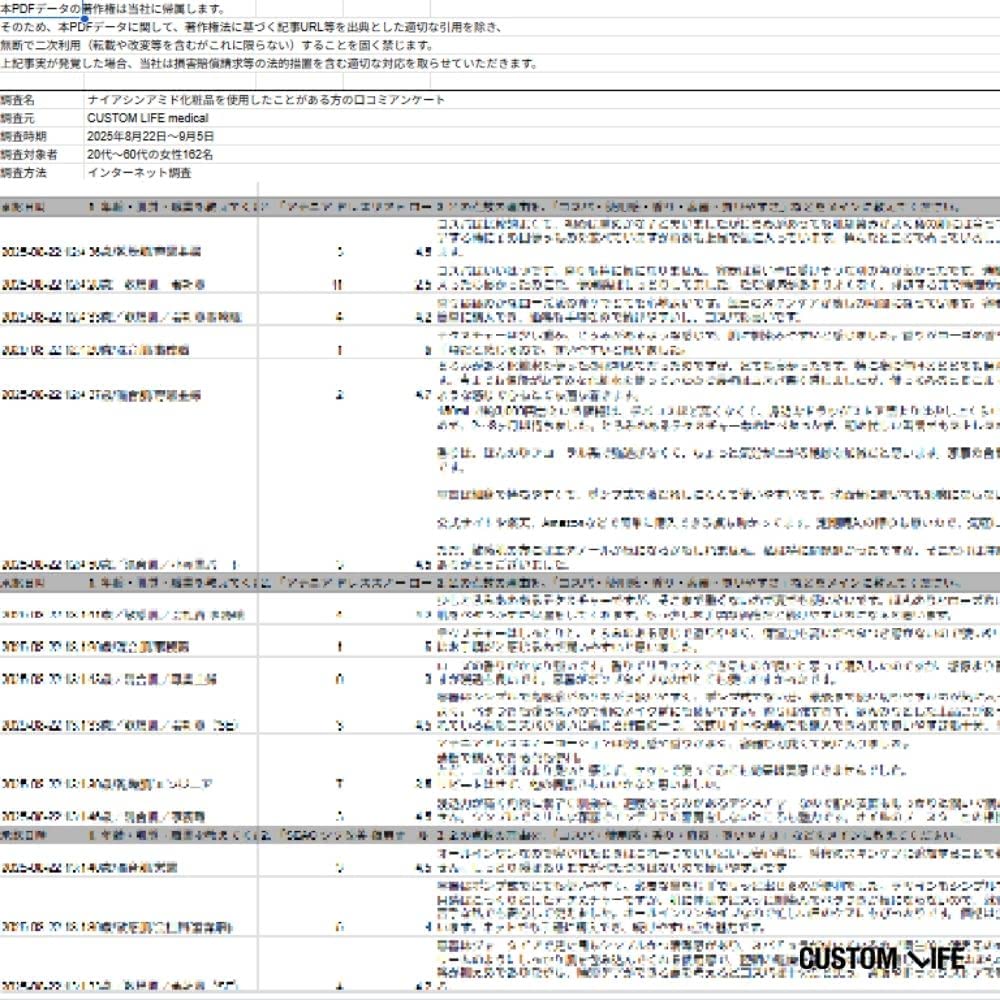Select the line beginning 上記事実が発覚した場合
Screen dimensions: 1000x1000
click(x=268, y=63)
